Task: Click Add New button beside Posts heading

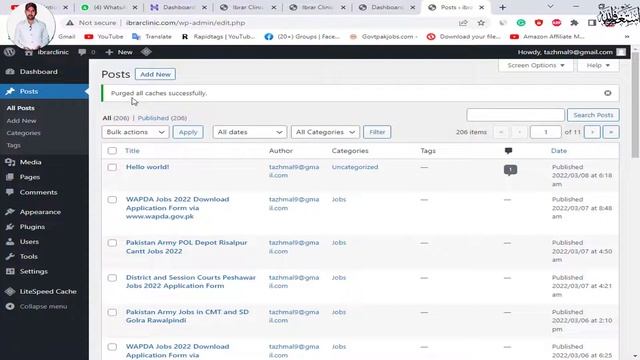Action: [155, 74]
